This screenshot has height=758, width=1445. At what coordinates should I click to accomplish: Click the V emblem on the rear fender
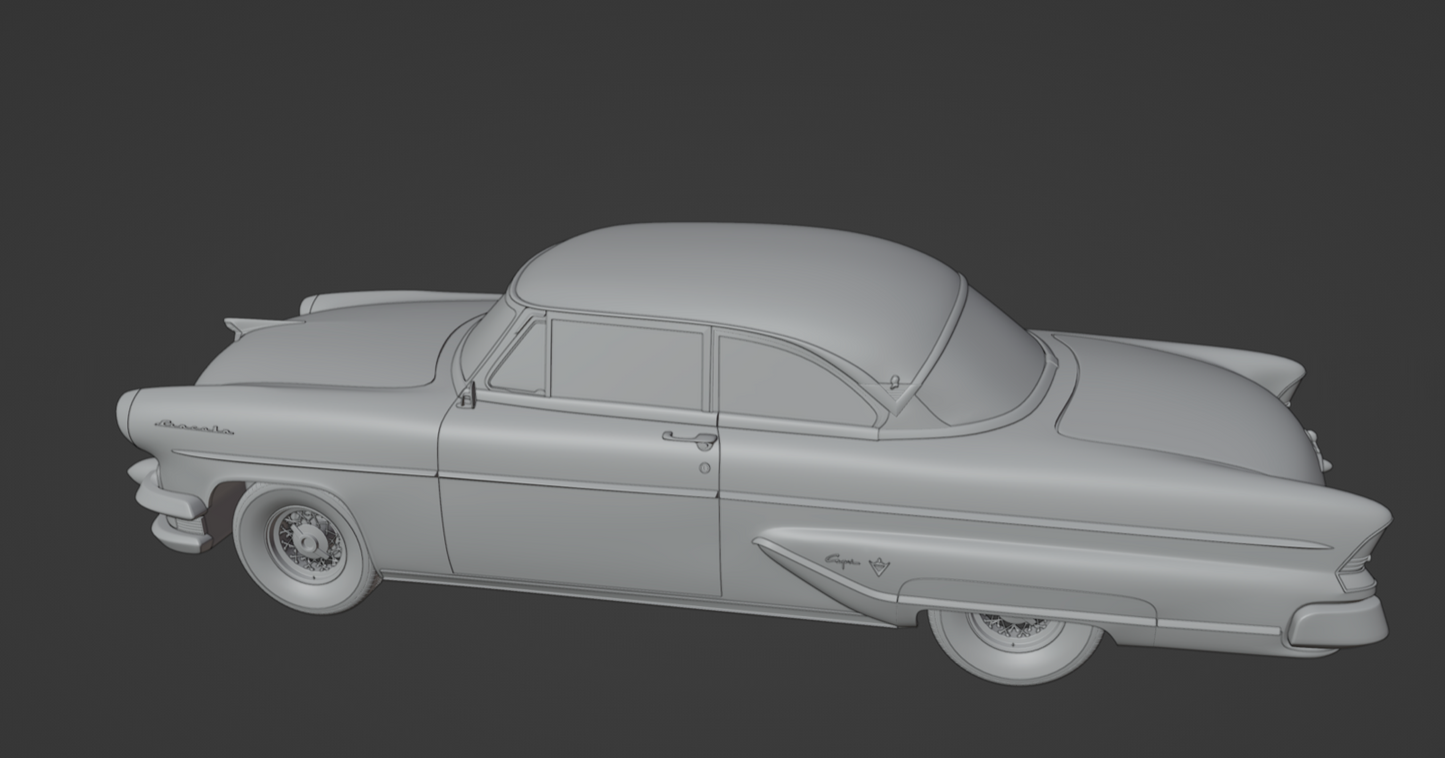coord(878,567)
